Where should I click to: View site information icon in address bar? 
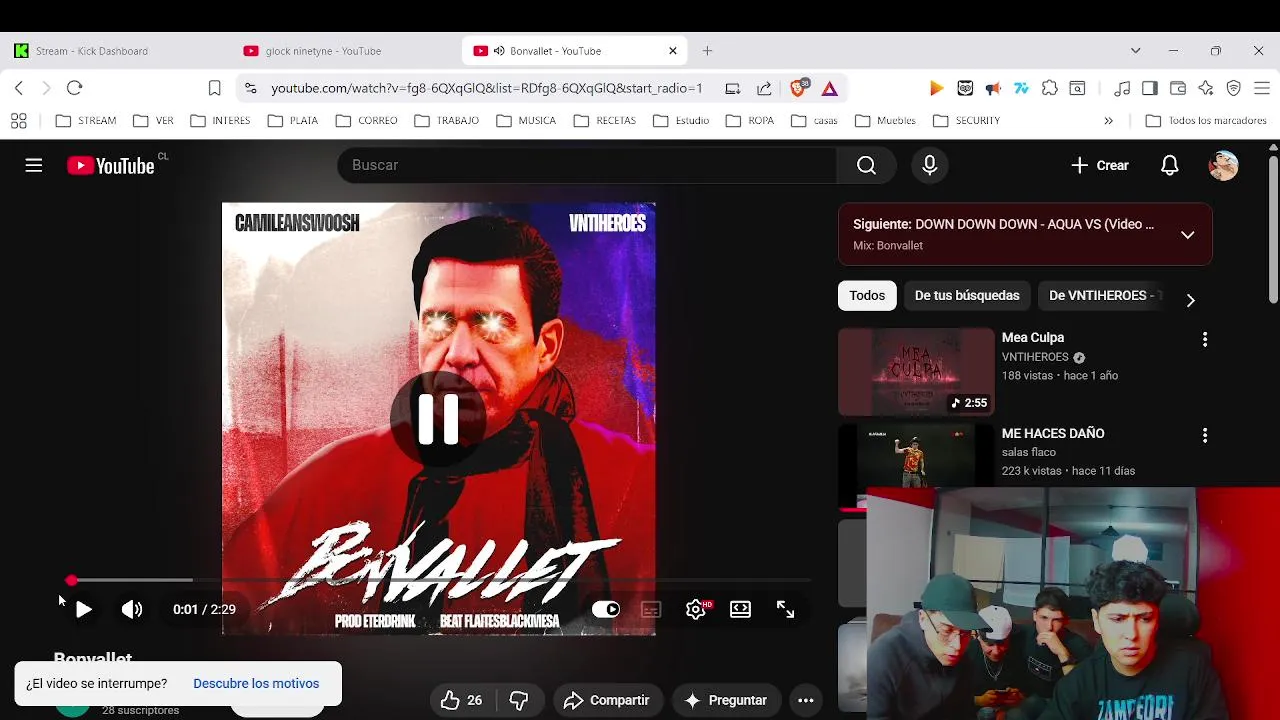point(250,88)
